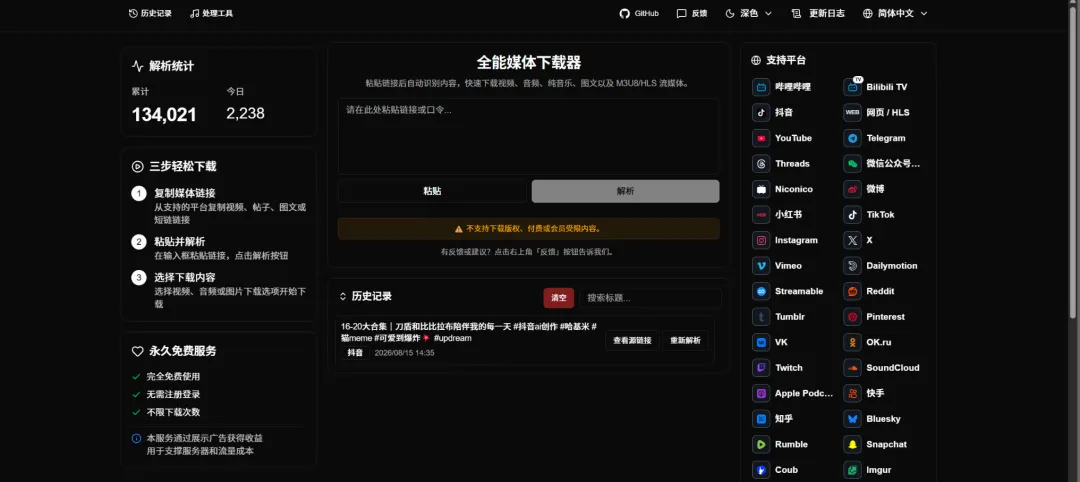Click the 选择下载内容 step heading
The height and width of the screenshot is (482, 1080).
click(185, 277)
